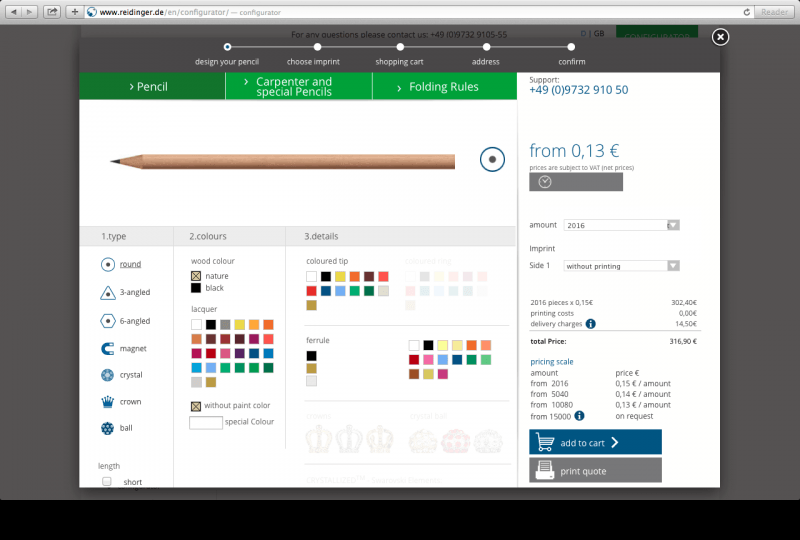800x540 pixels.
Task: Choose the 3-angled pencil type icon
Action: (x=108, y=292)
